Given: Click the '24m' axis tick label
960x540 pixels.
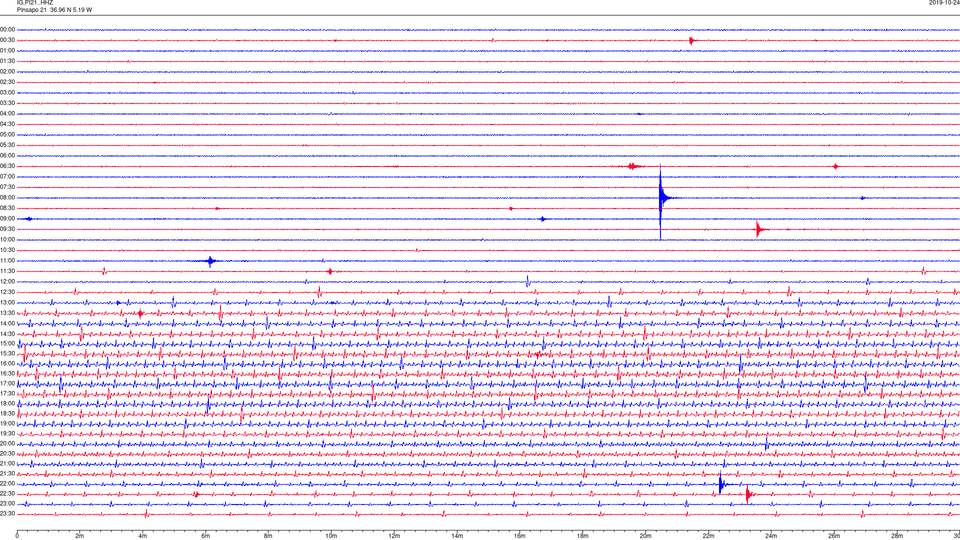Looking at the screenshot, I should [x=771, y=536].
